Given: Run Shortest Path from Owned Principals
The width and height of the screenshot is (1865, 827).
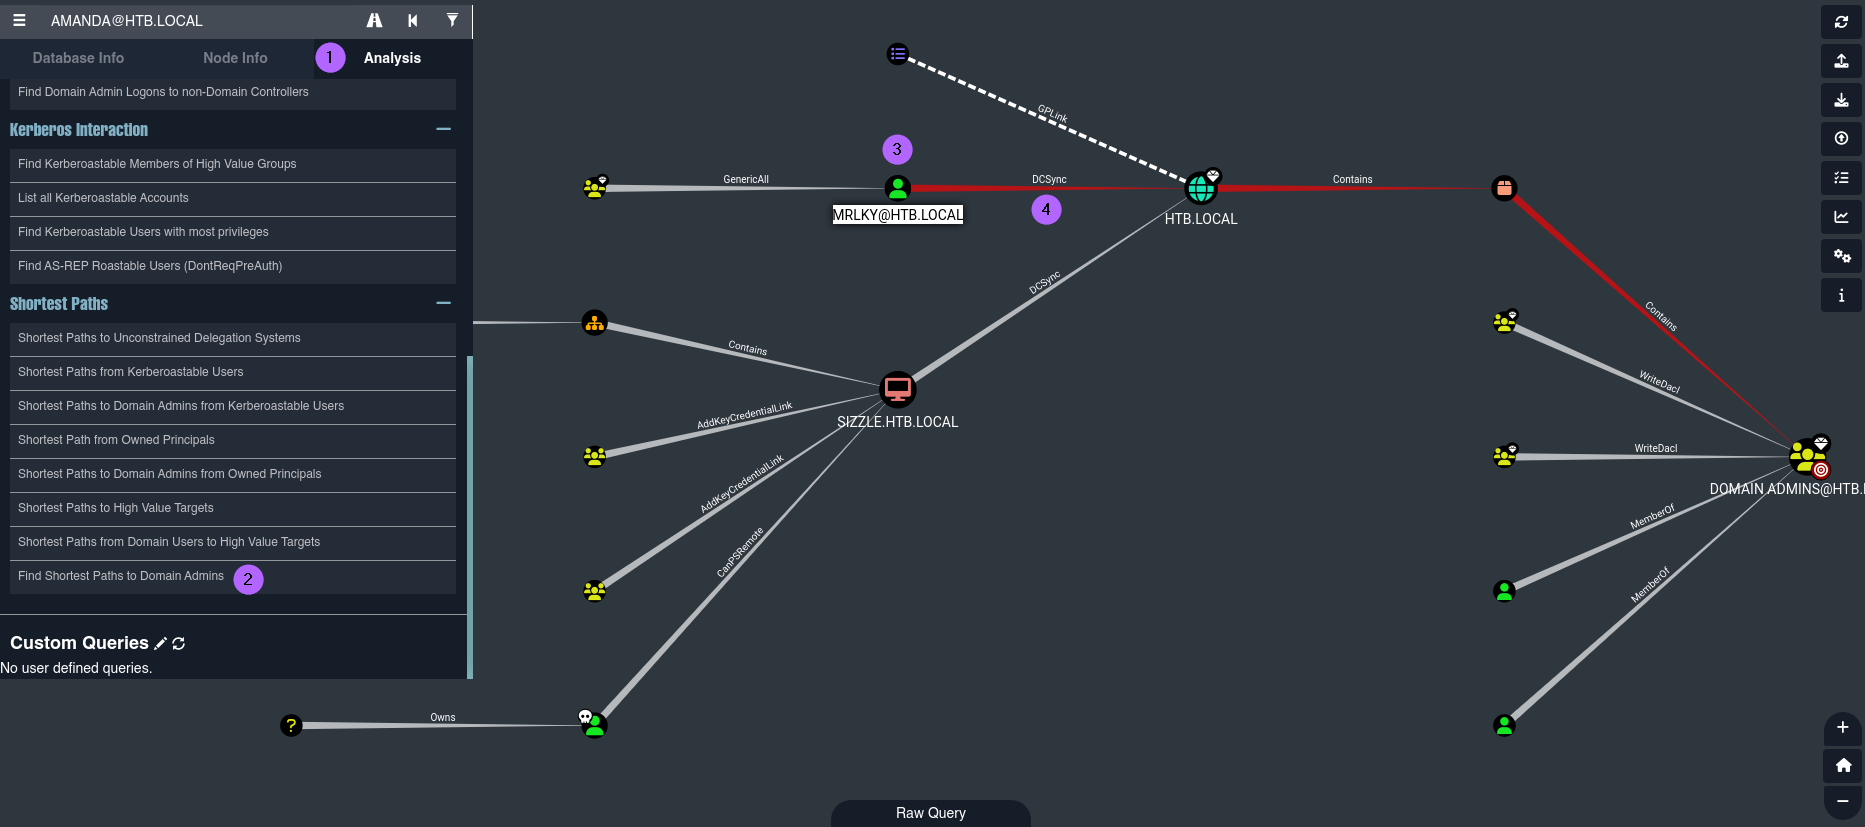Looking at the screenshot, I should [x=232, y=440].
